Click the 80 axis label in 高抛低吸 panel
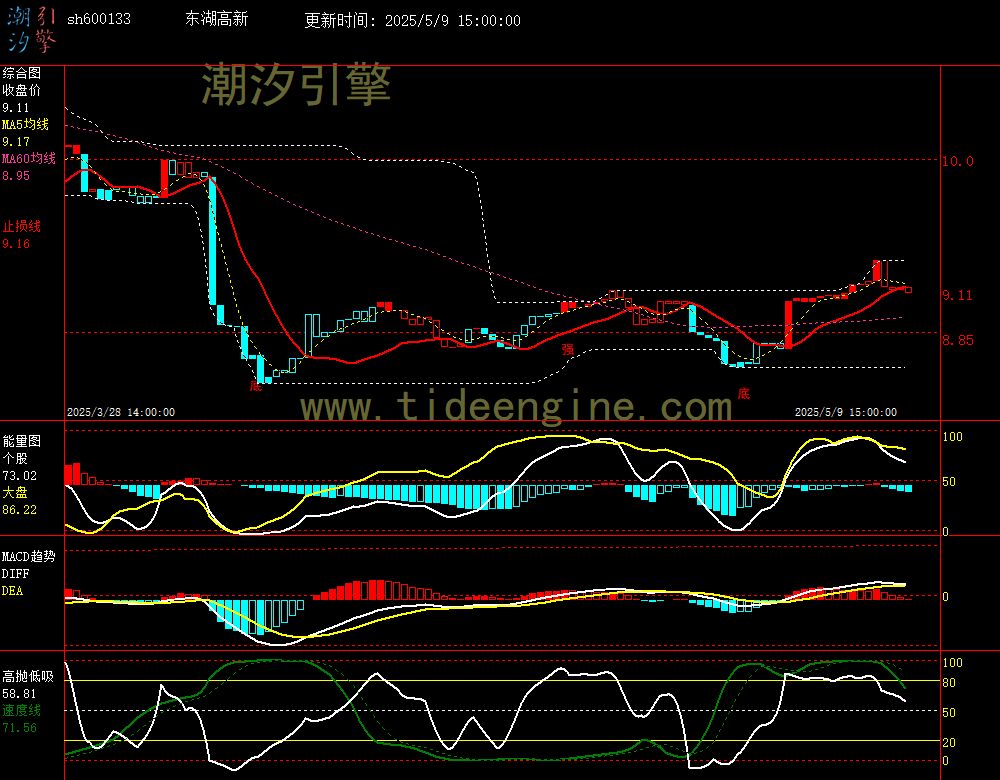Viewport: 1000px width, 780px height. click(x=949, y=683)
